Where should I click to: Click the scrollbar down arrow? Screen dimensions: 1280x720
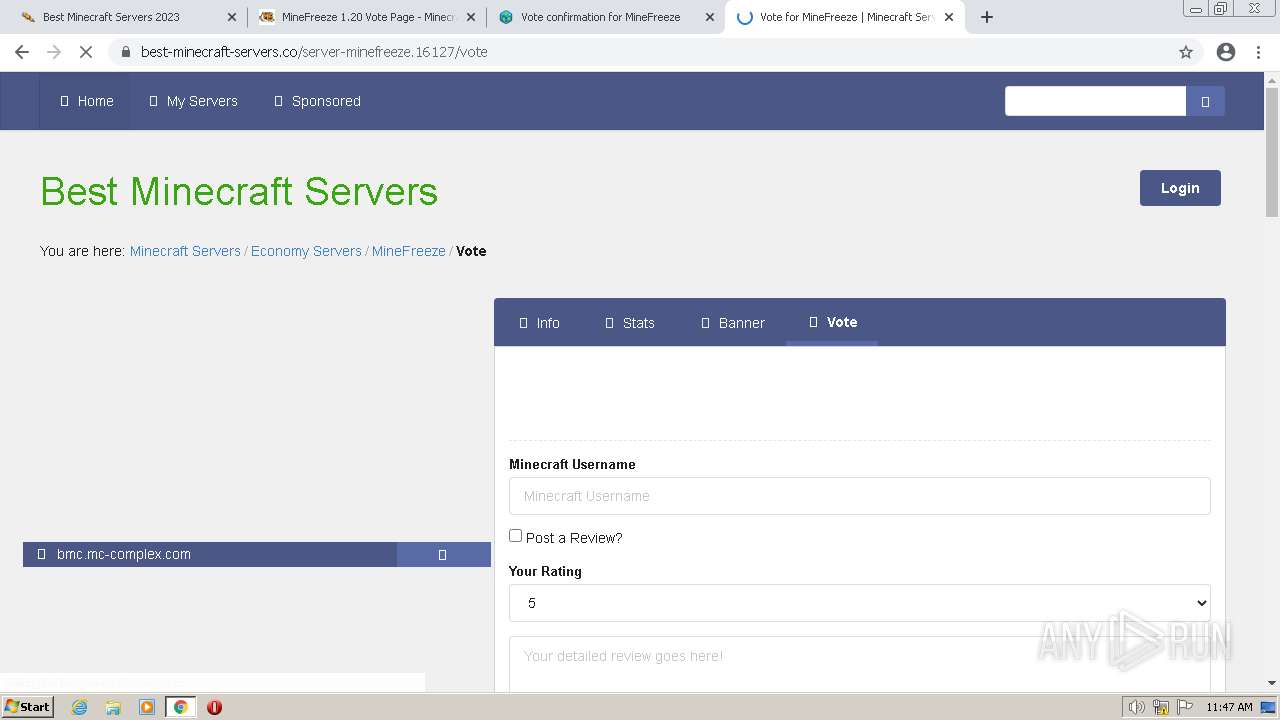1272,683
